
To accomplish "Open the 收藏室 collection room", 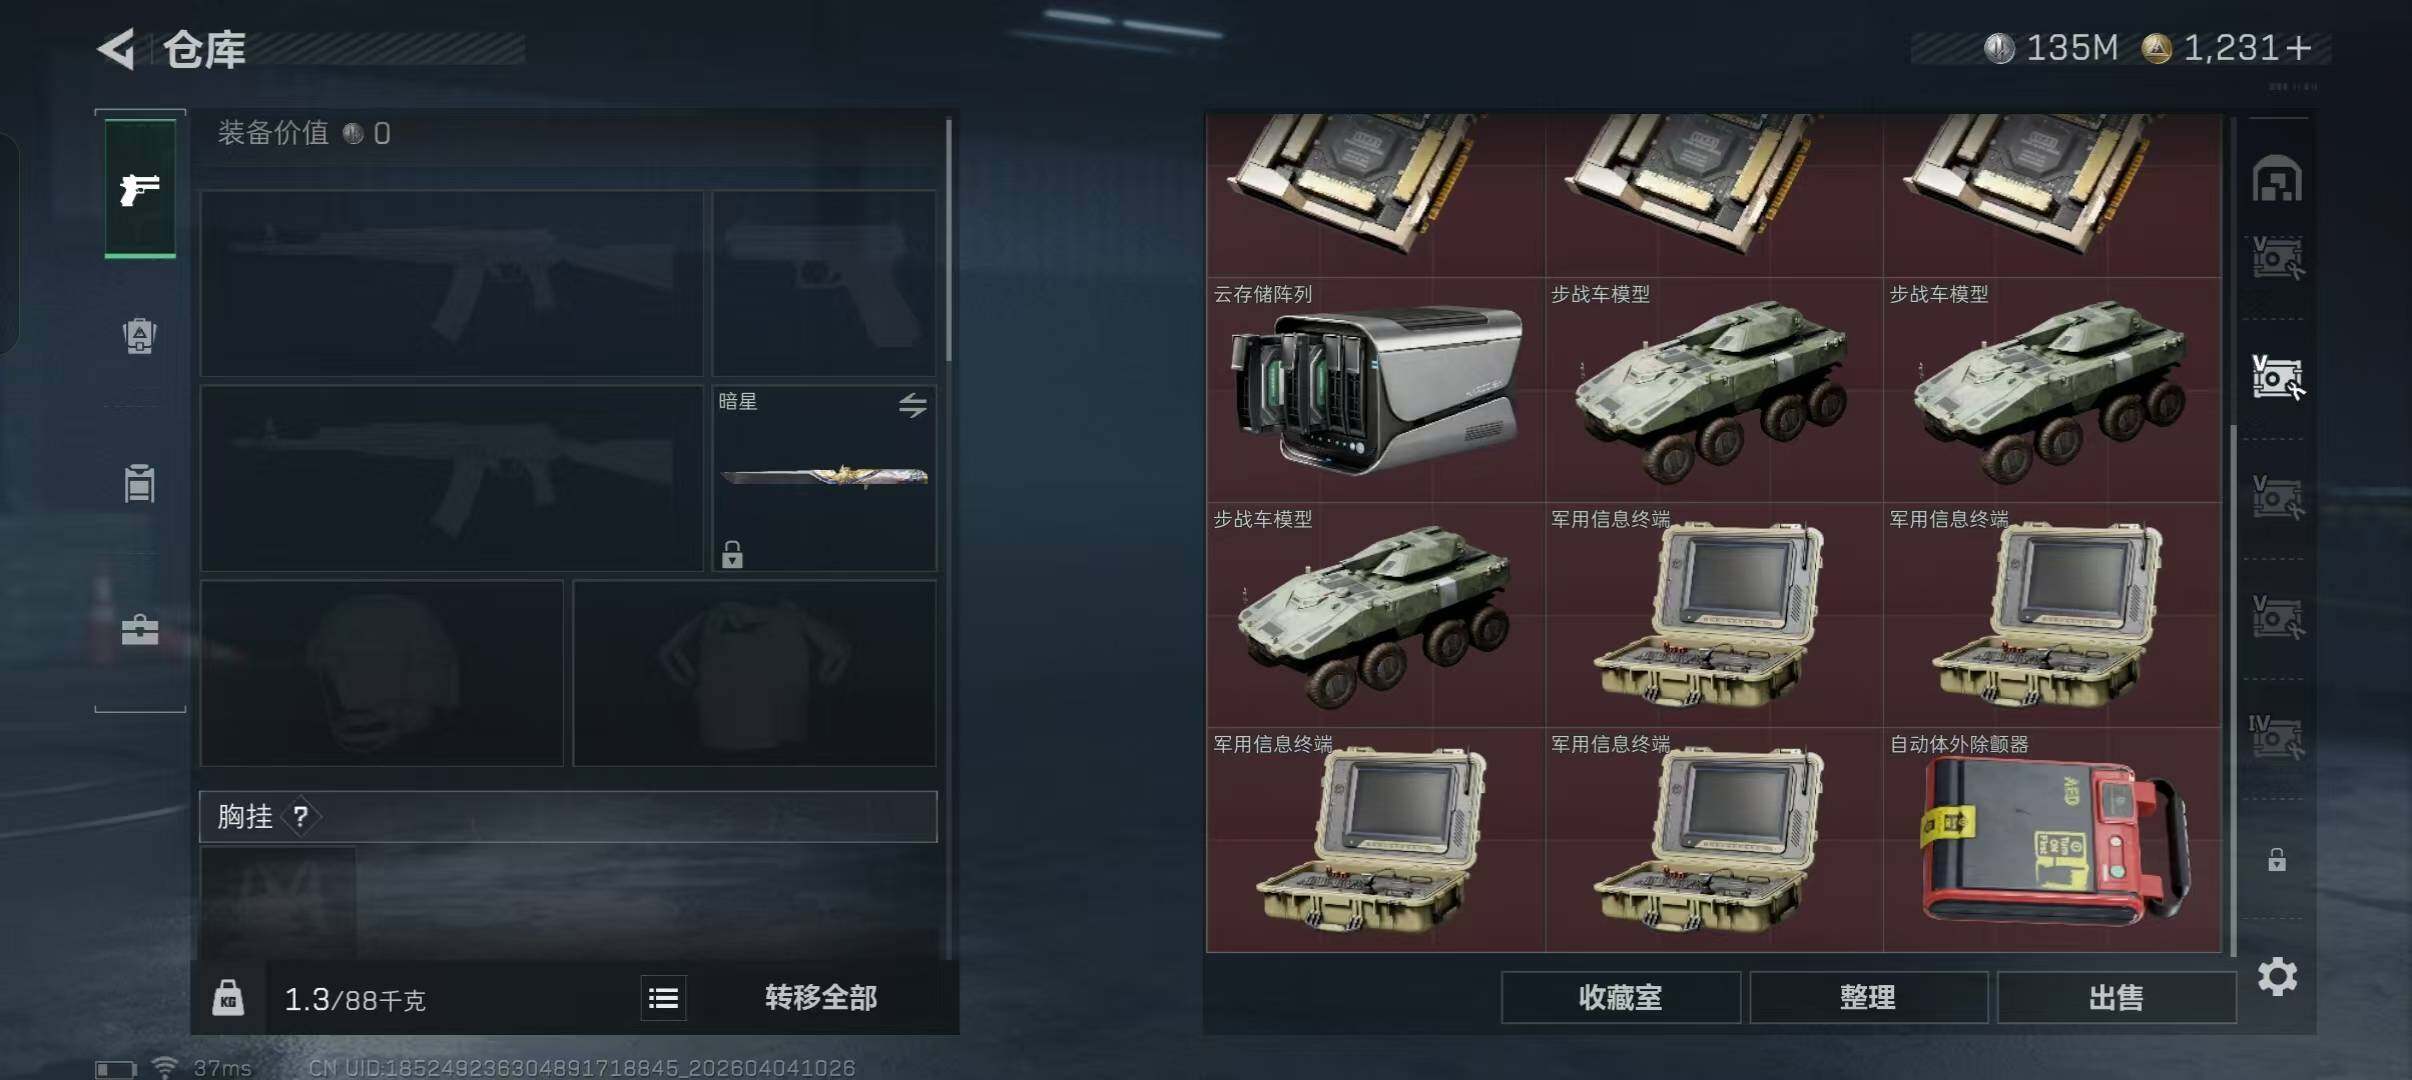I will pyautogui.click(x=1620, y=997).
